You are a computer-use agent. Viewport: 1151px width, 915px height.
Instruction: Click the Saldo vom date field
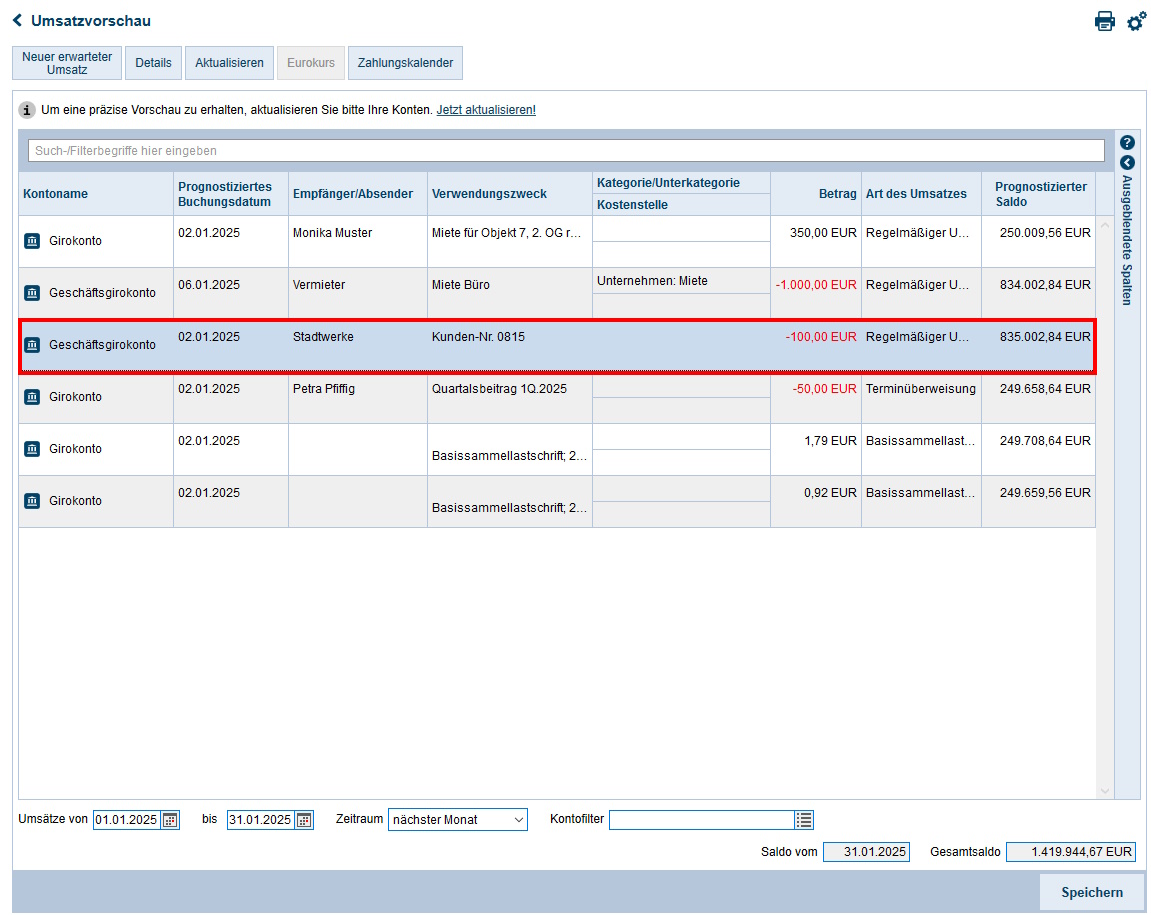tap(866, 852)
